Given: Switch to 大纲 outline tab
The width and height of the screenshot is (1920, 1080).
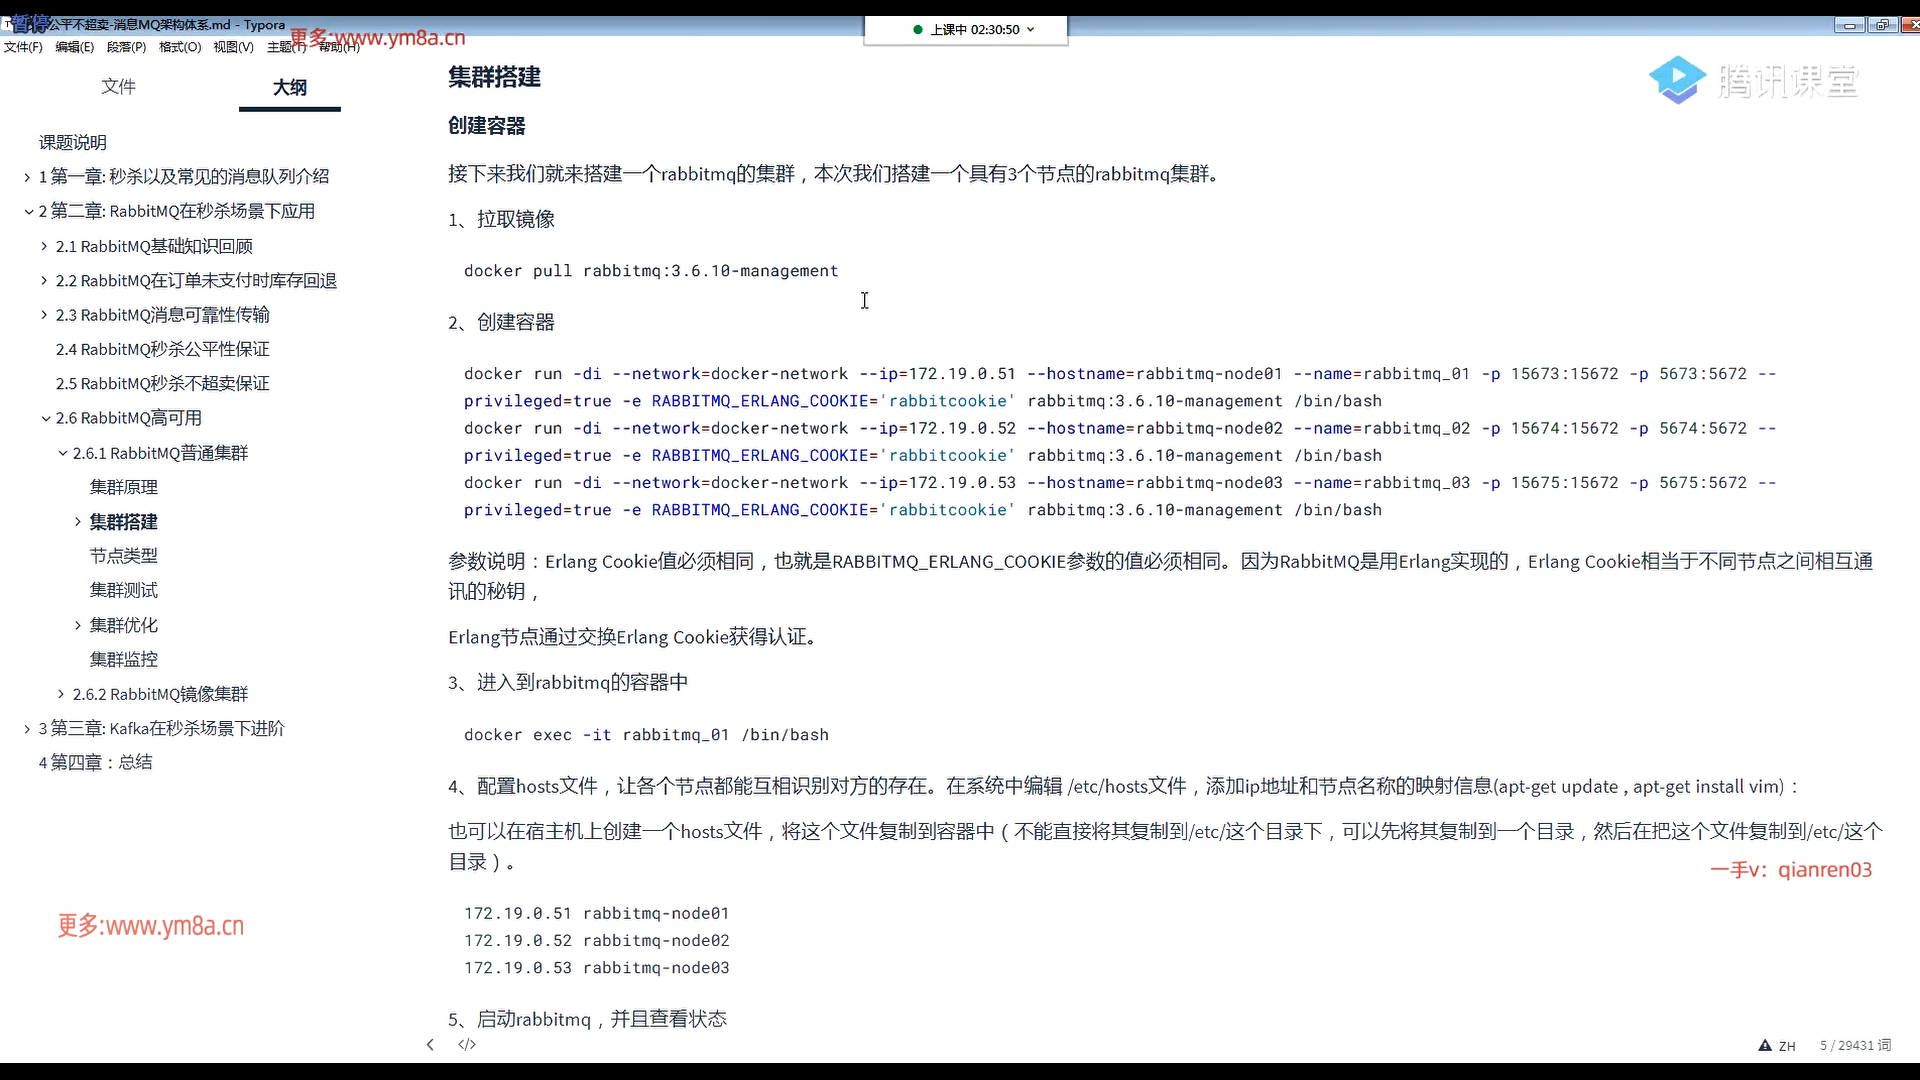Looking at the screenshot, I should point(290,88).
